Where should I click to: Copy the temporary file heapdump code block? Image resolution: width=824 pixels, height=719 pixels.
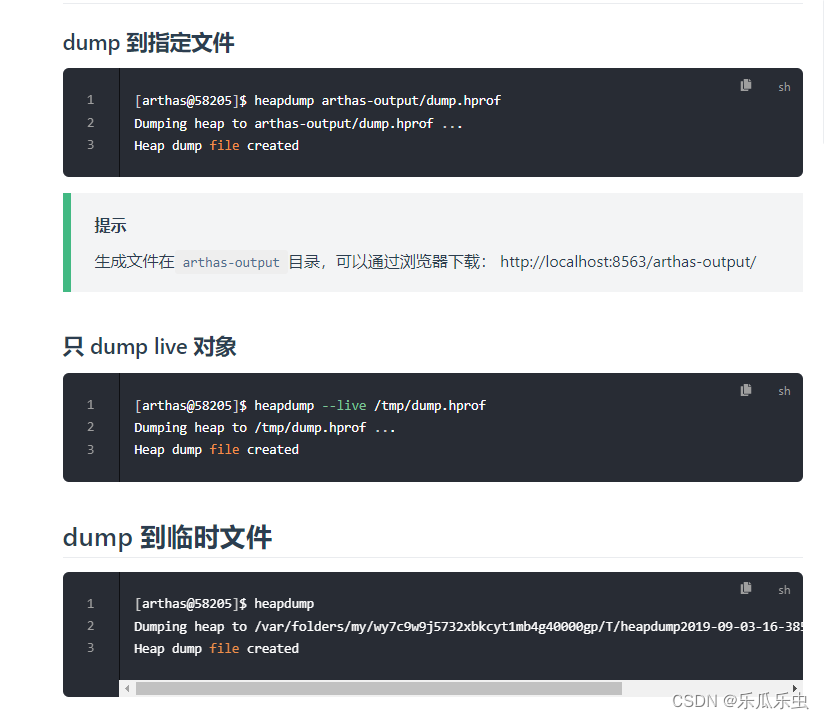point(746,588)
